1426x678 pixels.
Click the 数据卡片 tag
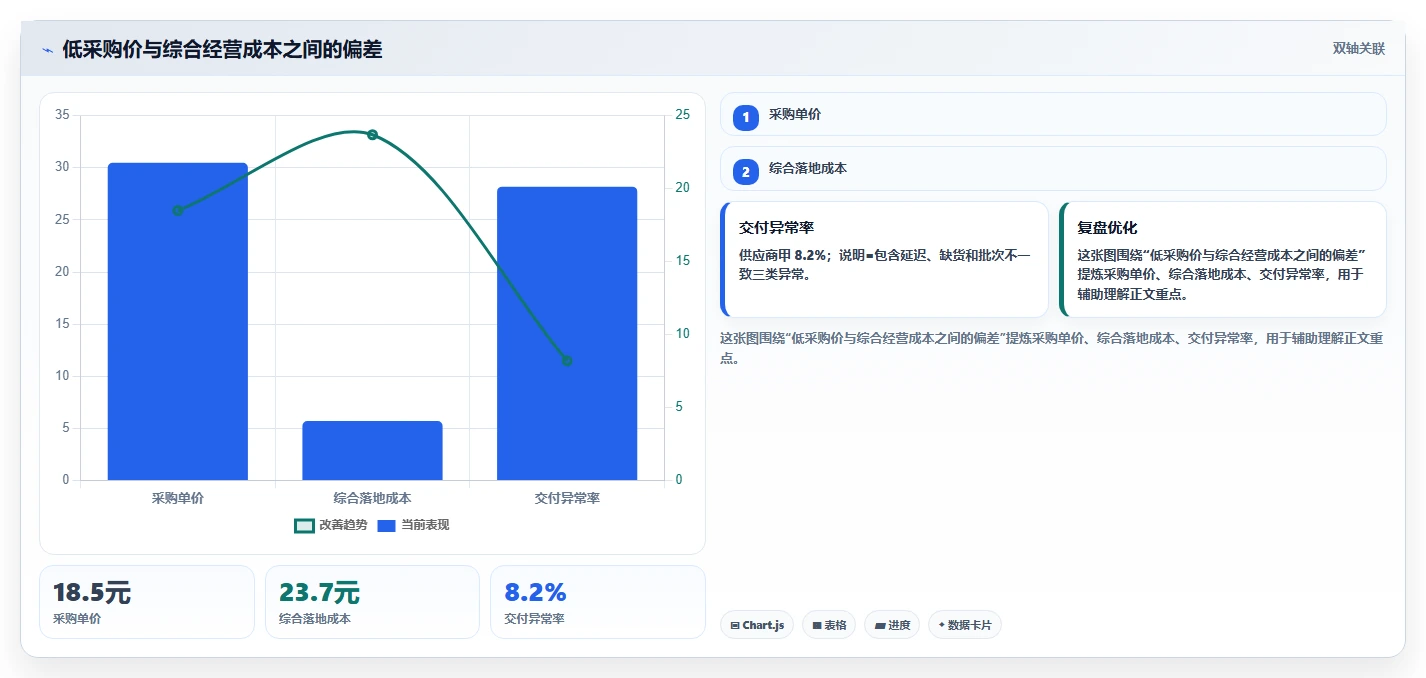pyautogui.click(x=965, y=625)
